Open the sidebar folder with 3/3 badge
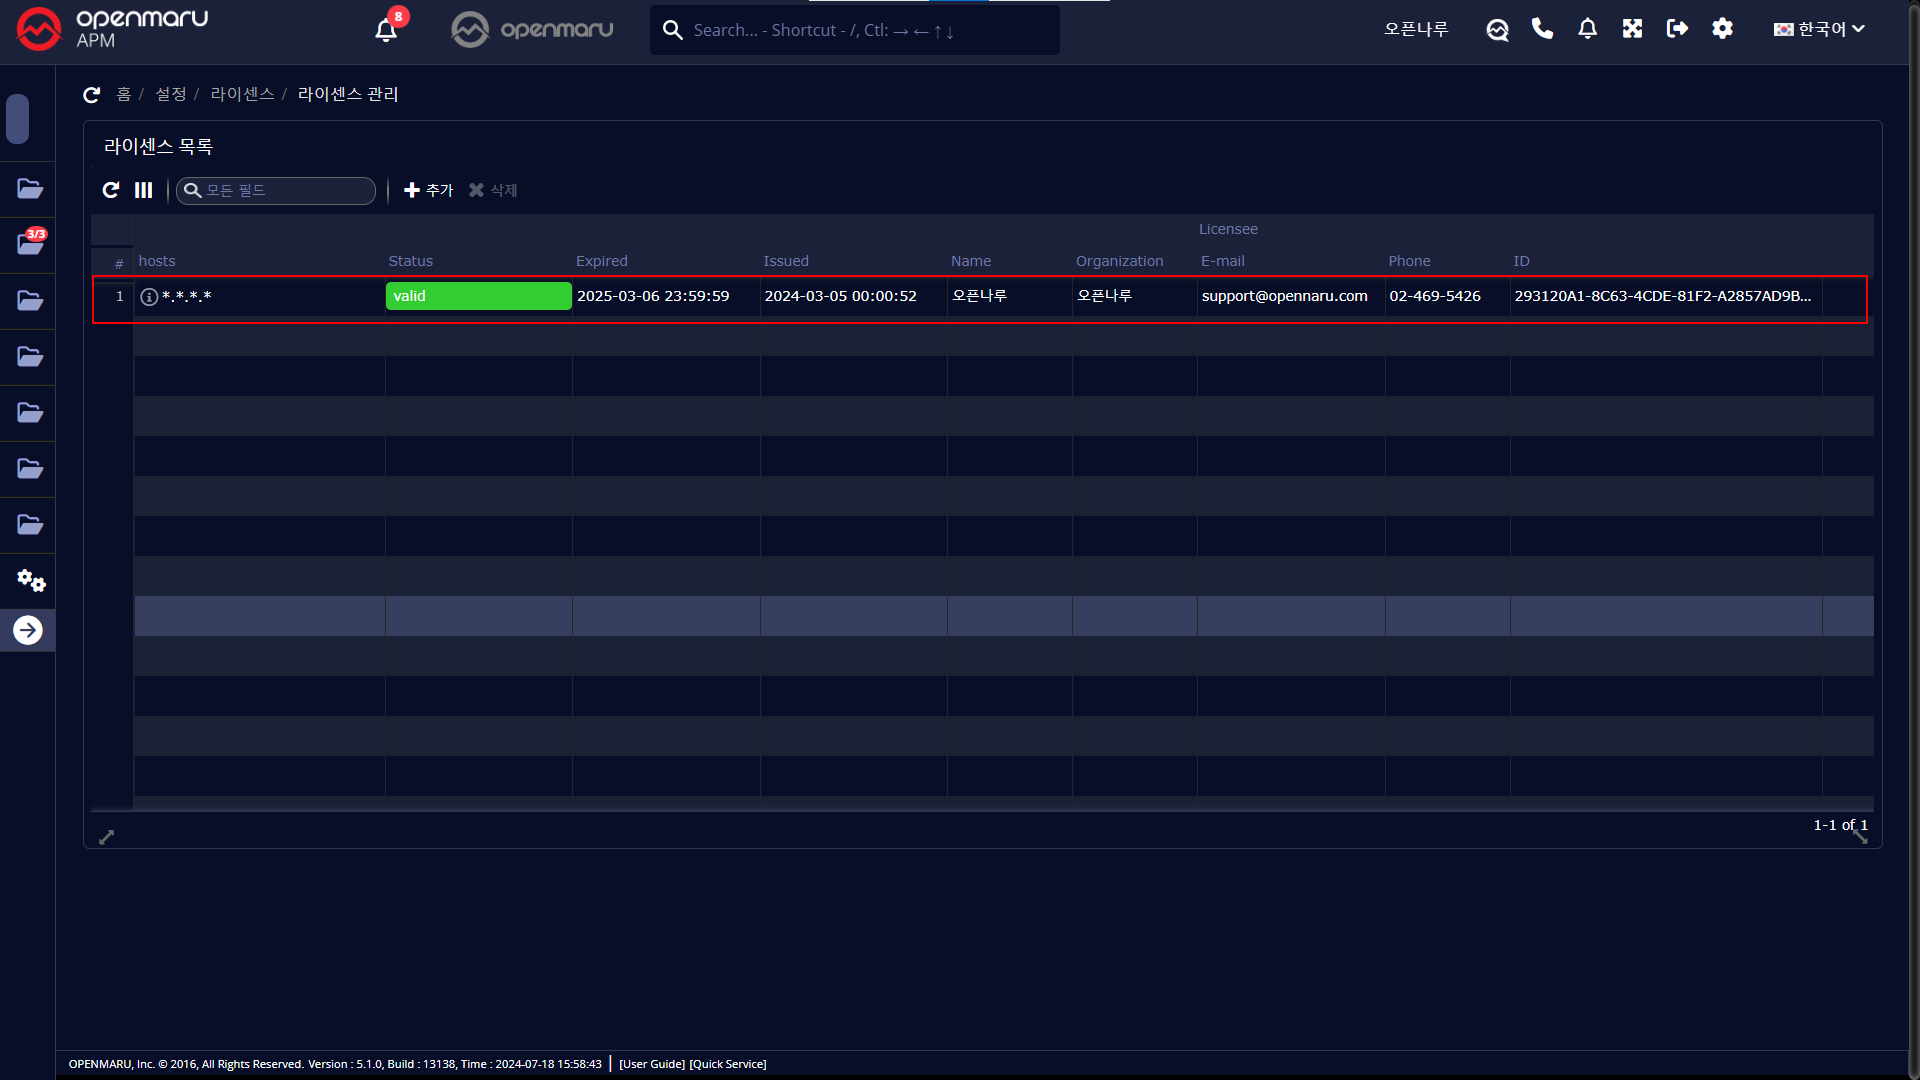Screen dimensions: 1920x1080 (29, 244)
